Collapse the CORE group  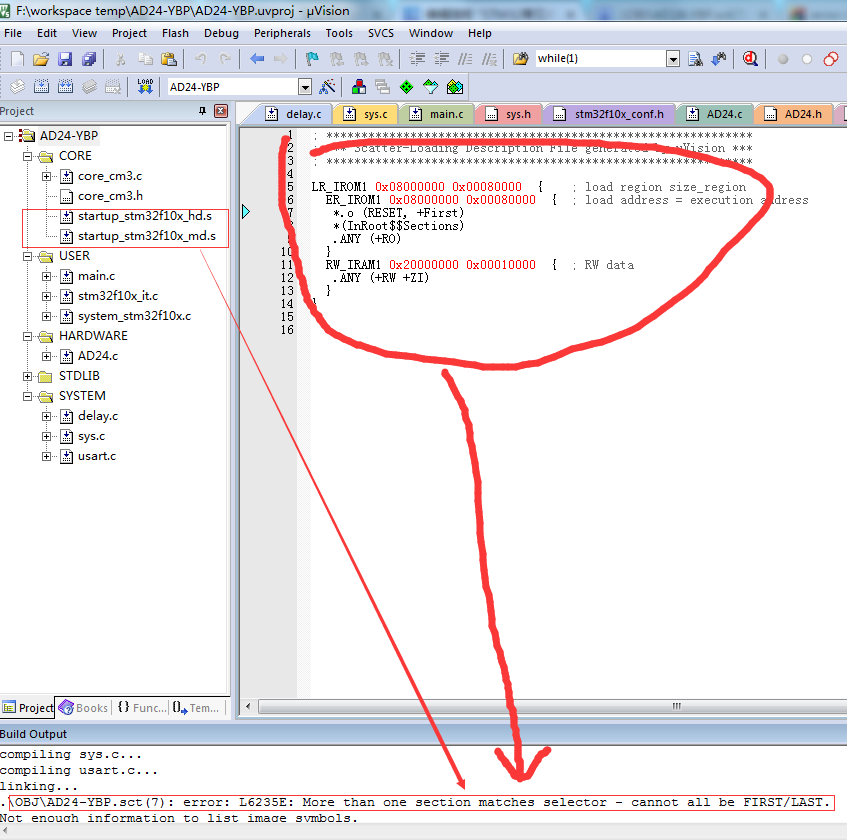click(x=28, y=156)
